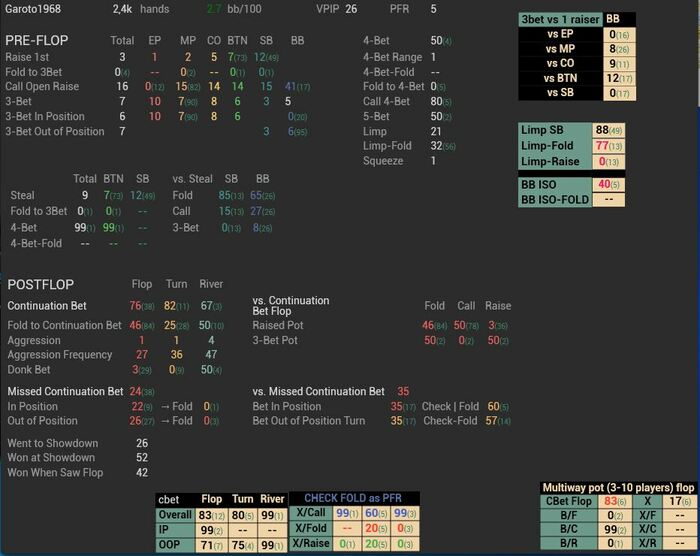Click the Call 4-Bet stat label
This screenshot has width=700, height=556.
(386, 102)
